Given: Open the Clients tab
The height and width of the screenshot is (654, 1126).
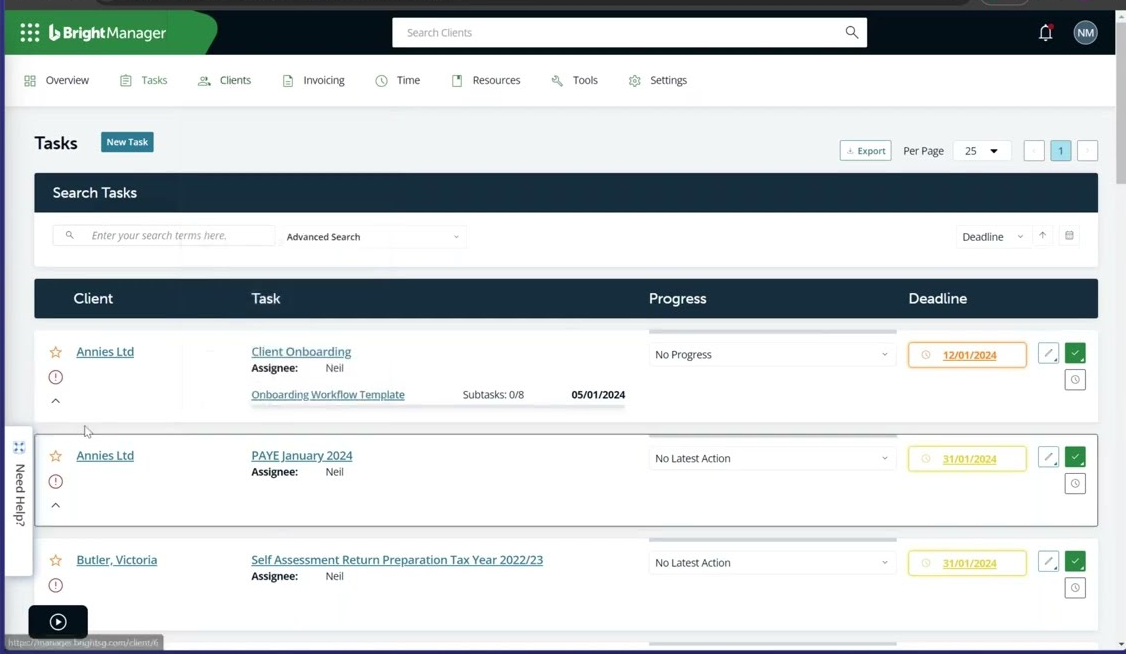Looking at the screenshot, I should pos(225,80).
